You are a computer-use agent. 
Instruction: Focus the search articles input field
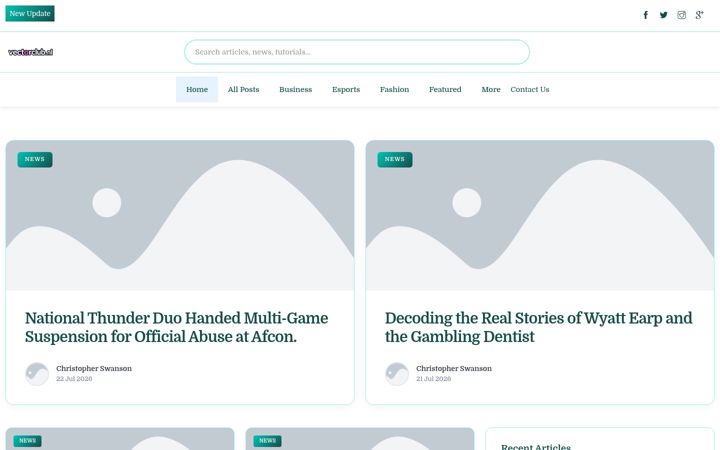pyautogui.click(x=357, y=52)
